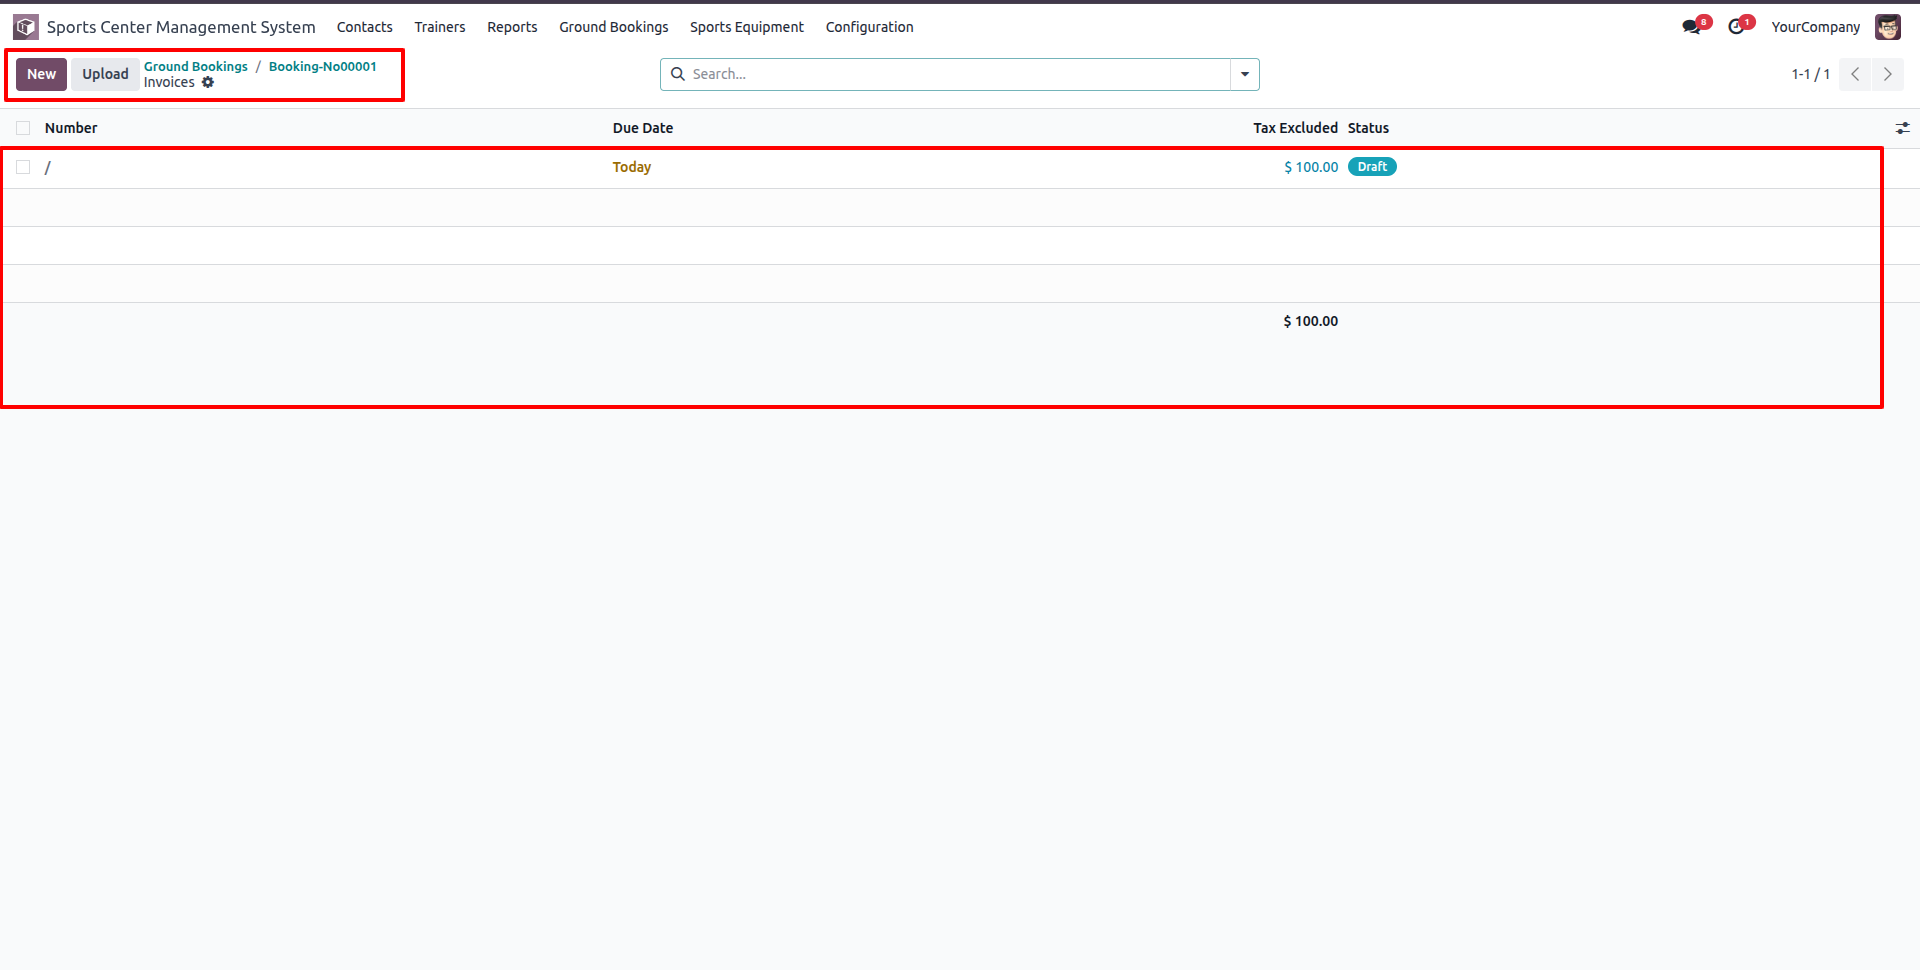Click the Today due date cell
Viewport: 1920px width, 970px height.
(632, 167)
